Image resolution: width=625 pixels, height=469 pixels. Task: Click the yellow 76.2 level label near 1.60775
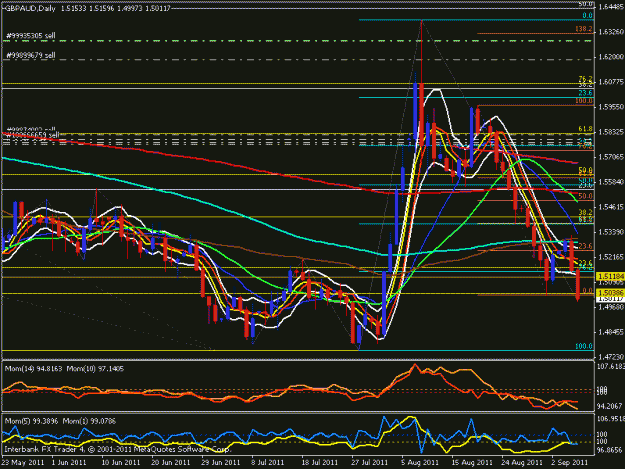coord(586,79)
